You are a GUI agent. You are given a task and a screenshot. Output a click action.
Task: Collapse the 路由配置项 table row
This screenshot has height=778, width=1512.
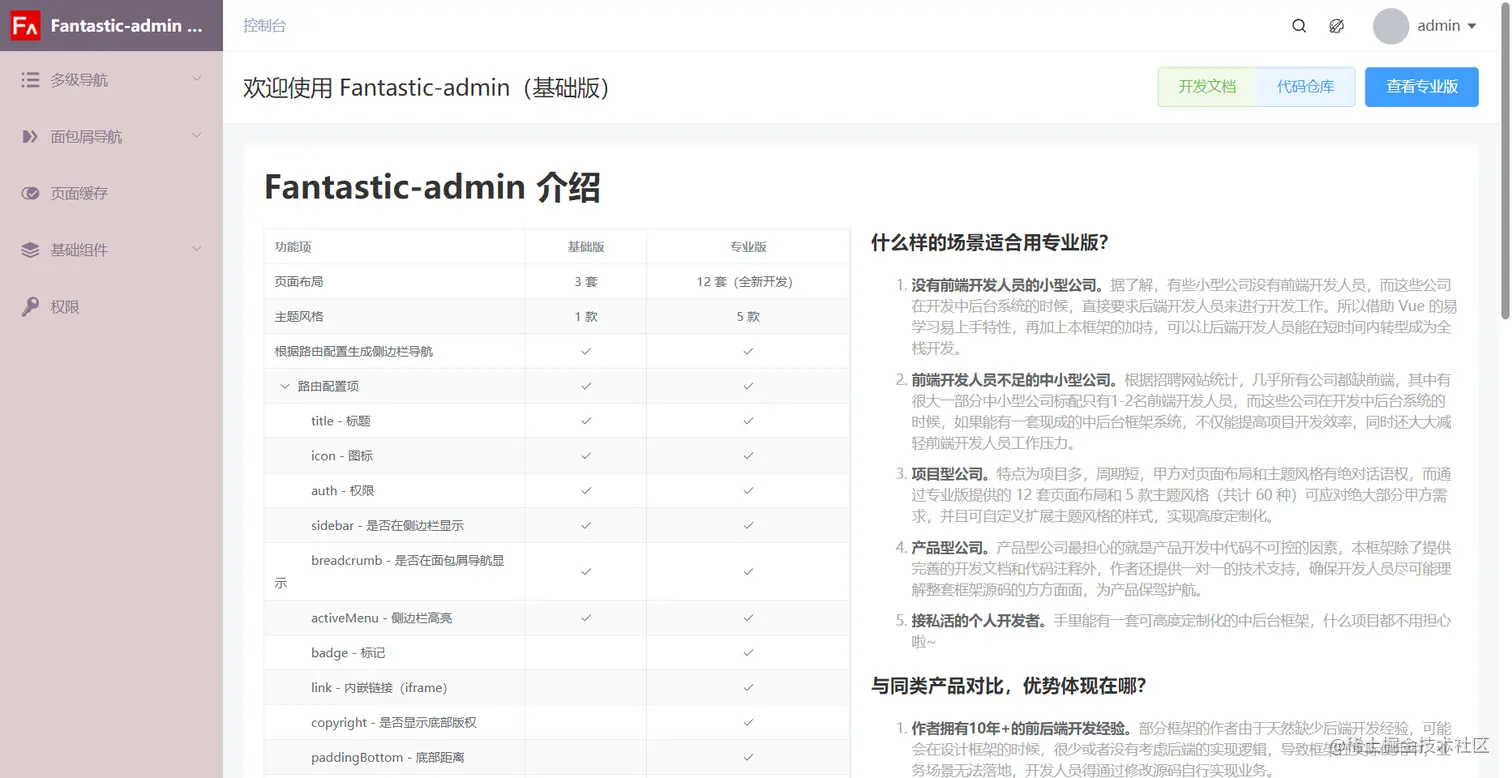pyautogui.click(x=285, y=386)
